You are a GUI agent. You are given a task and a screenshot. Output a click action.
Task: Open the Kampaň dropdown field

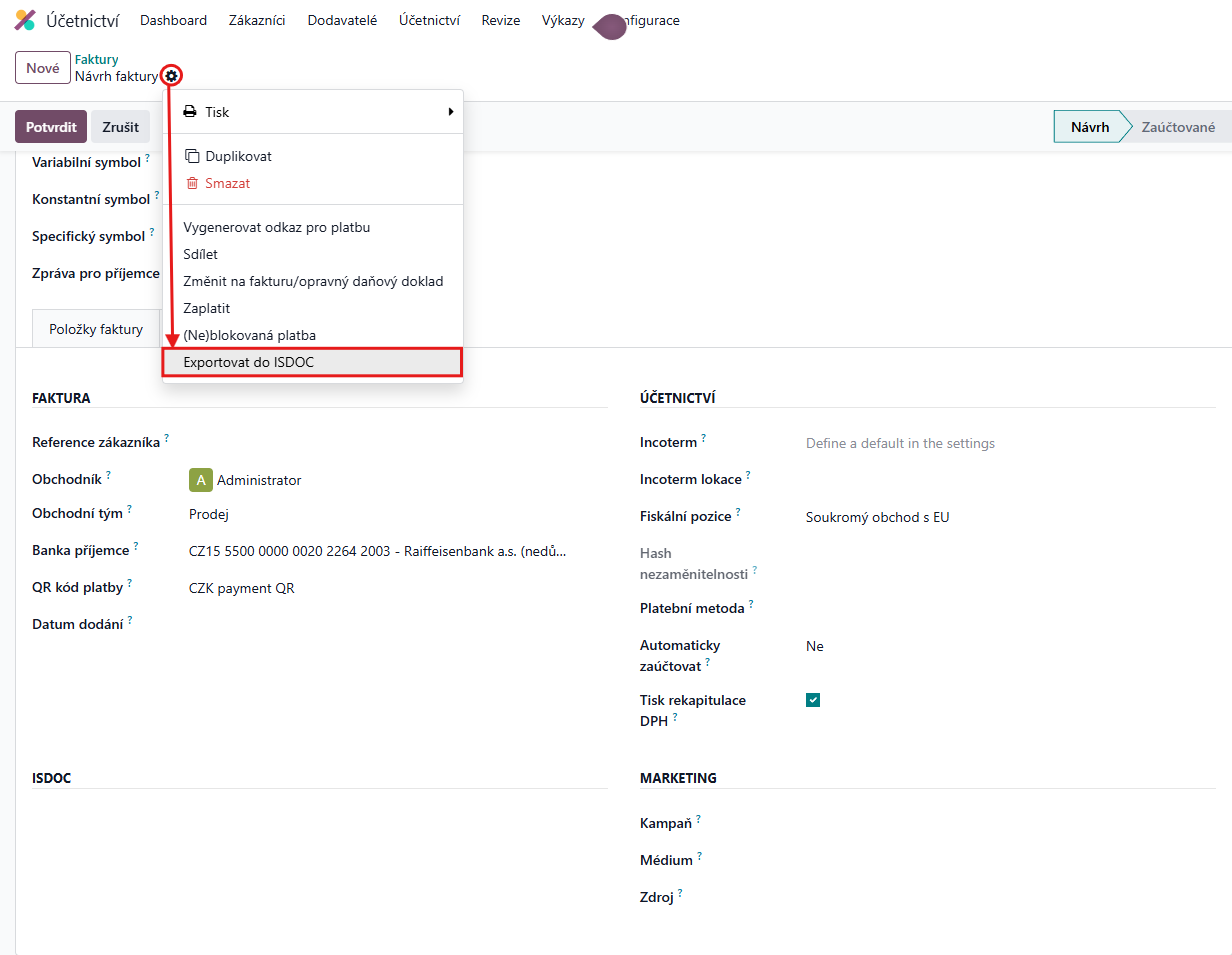1011,823
